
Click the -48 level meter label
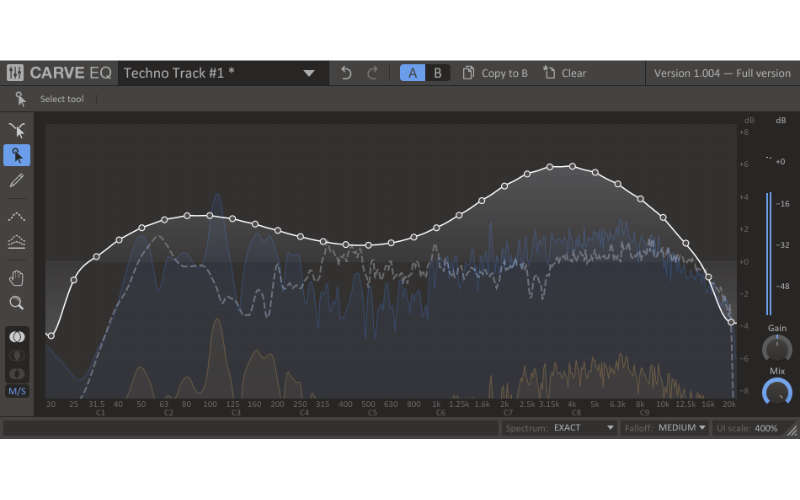pos(783,286)
